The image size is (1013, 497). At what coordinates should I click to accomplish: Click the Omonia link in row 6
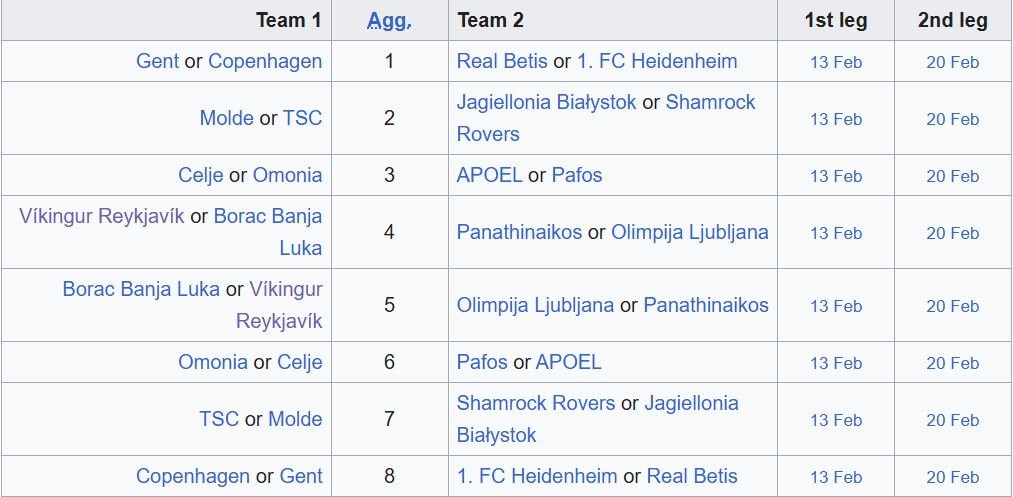[x=212, y=362]
